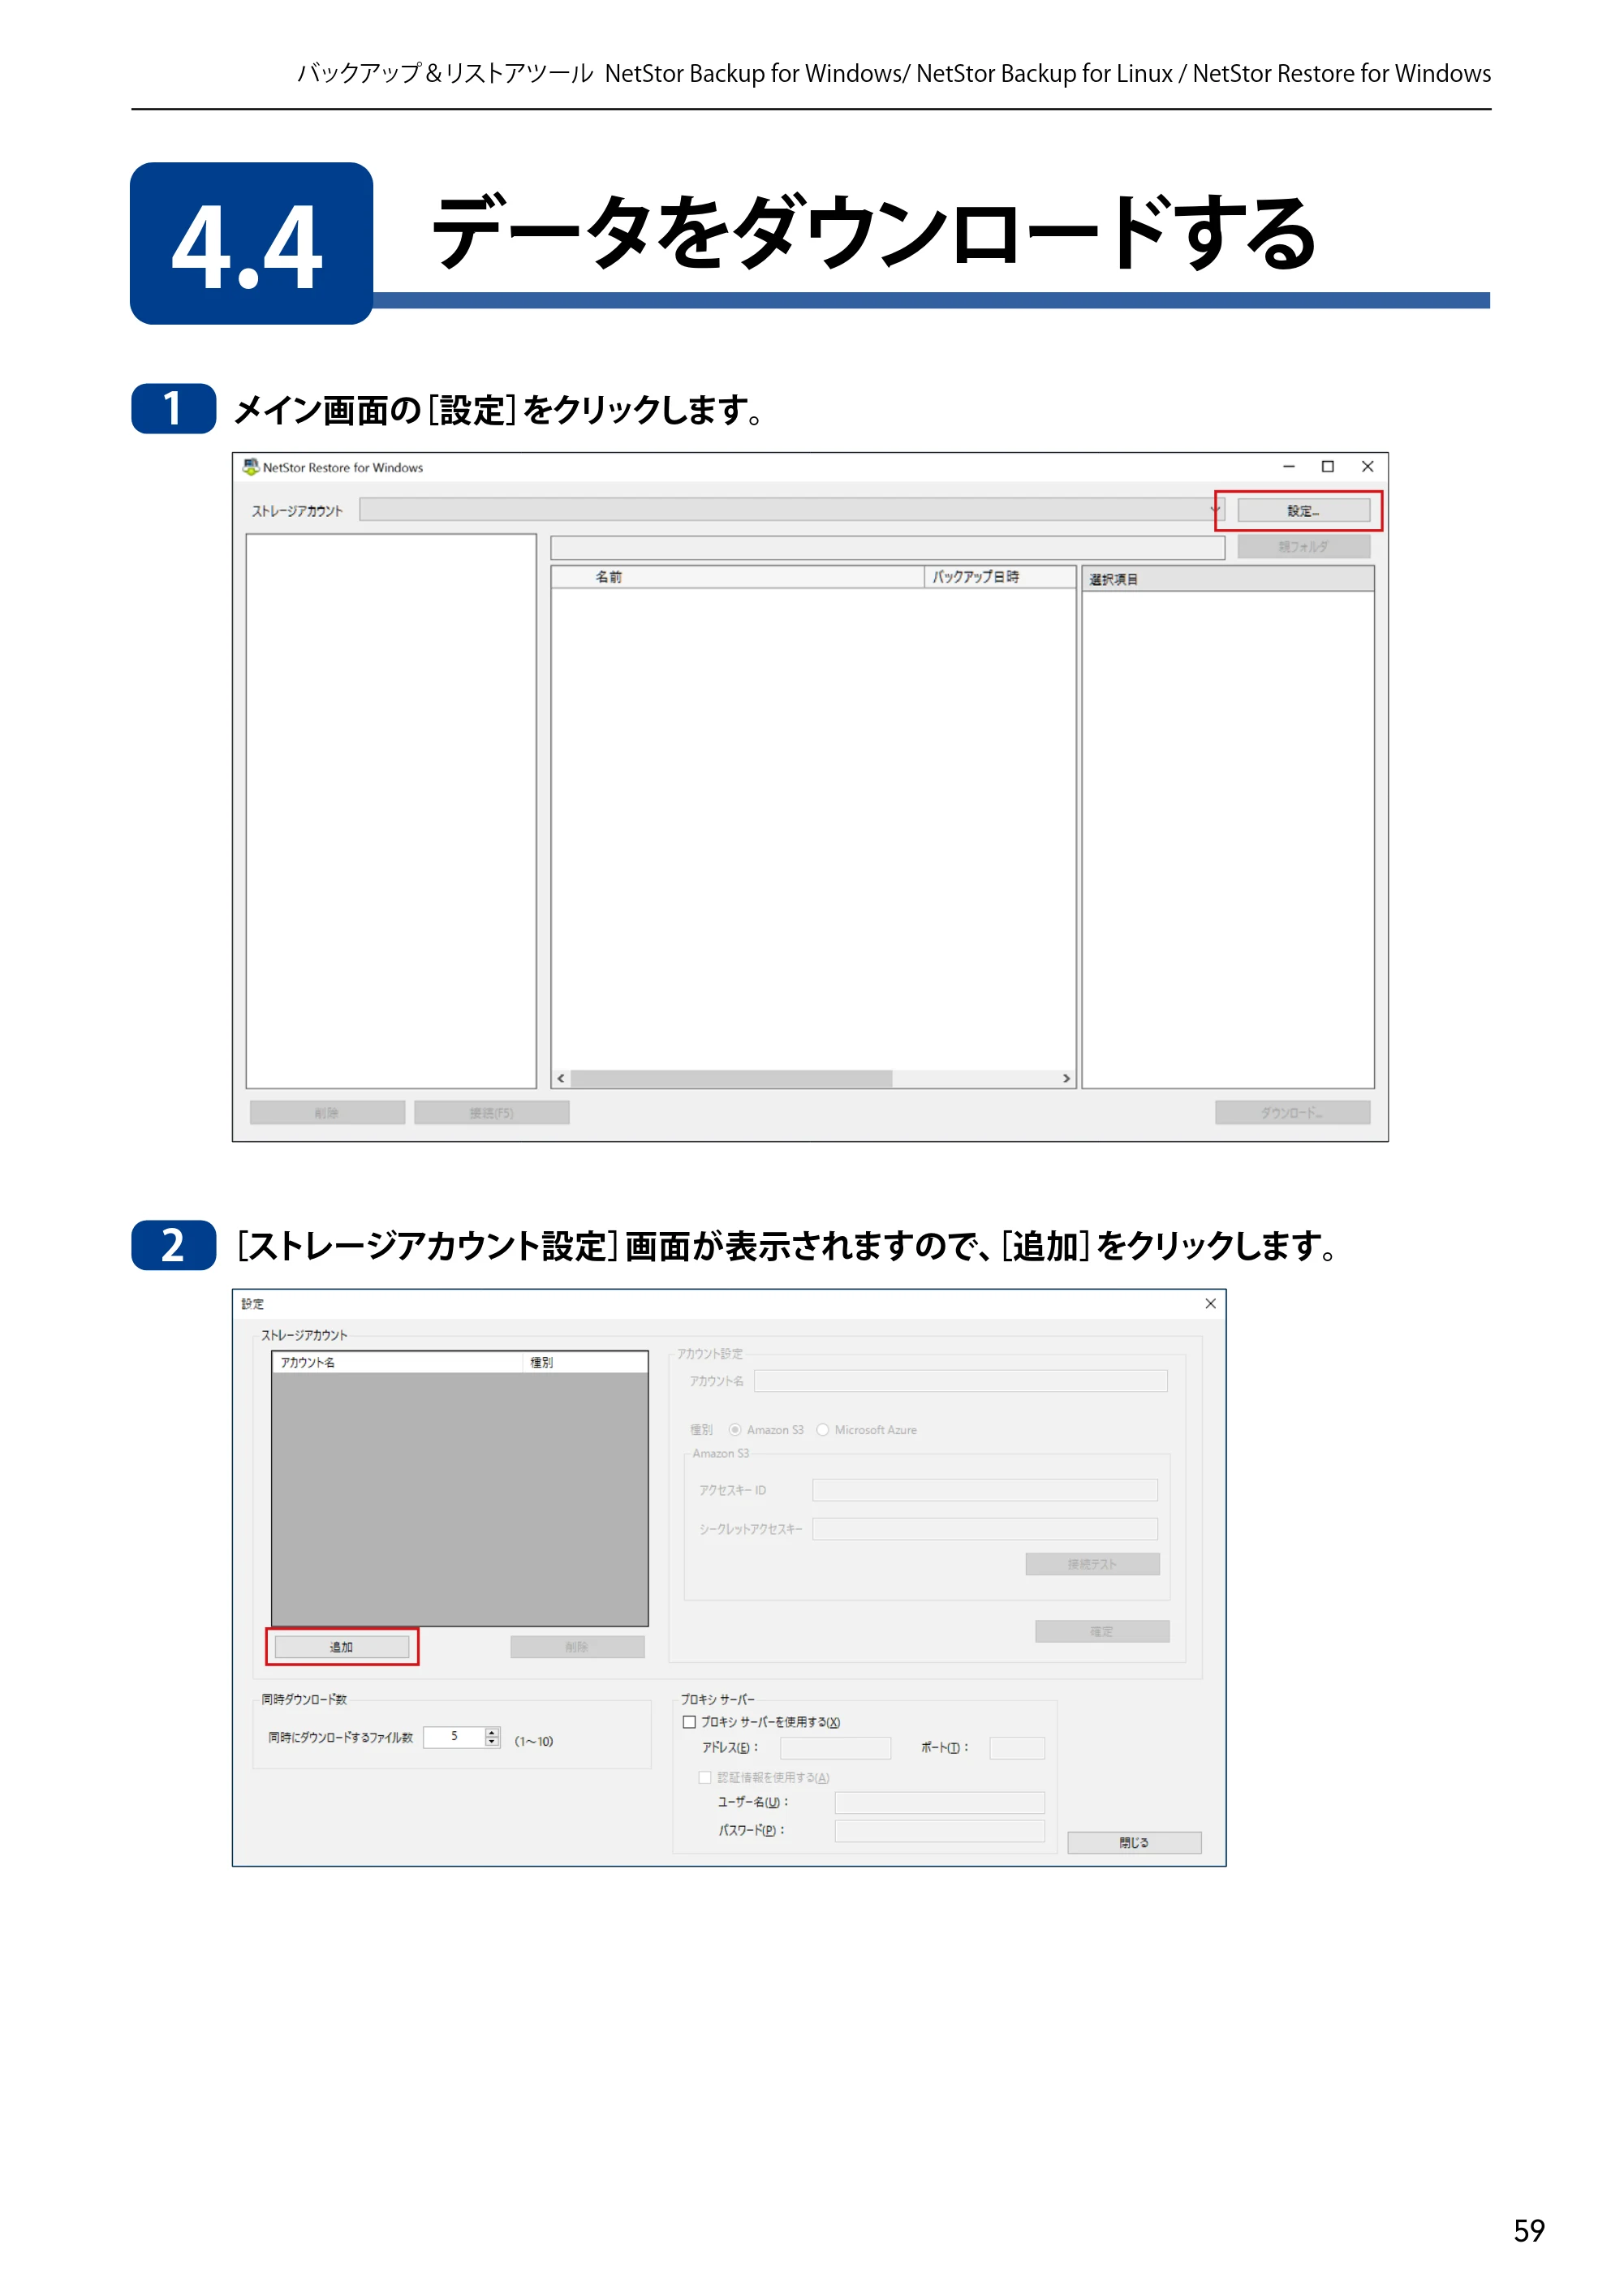Image resolution: width=1624 pixels, height=2296 pixels.
Task: Open the ストレージアカウント dropdown list
Action: (x=791, y=510)
